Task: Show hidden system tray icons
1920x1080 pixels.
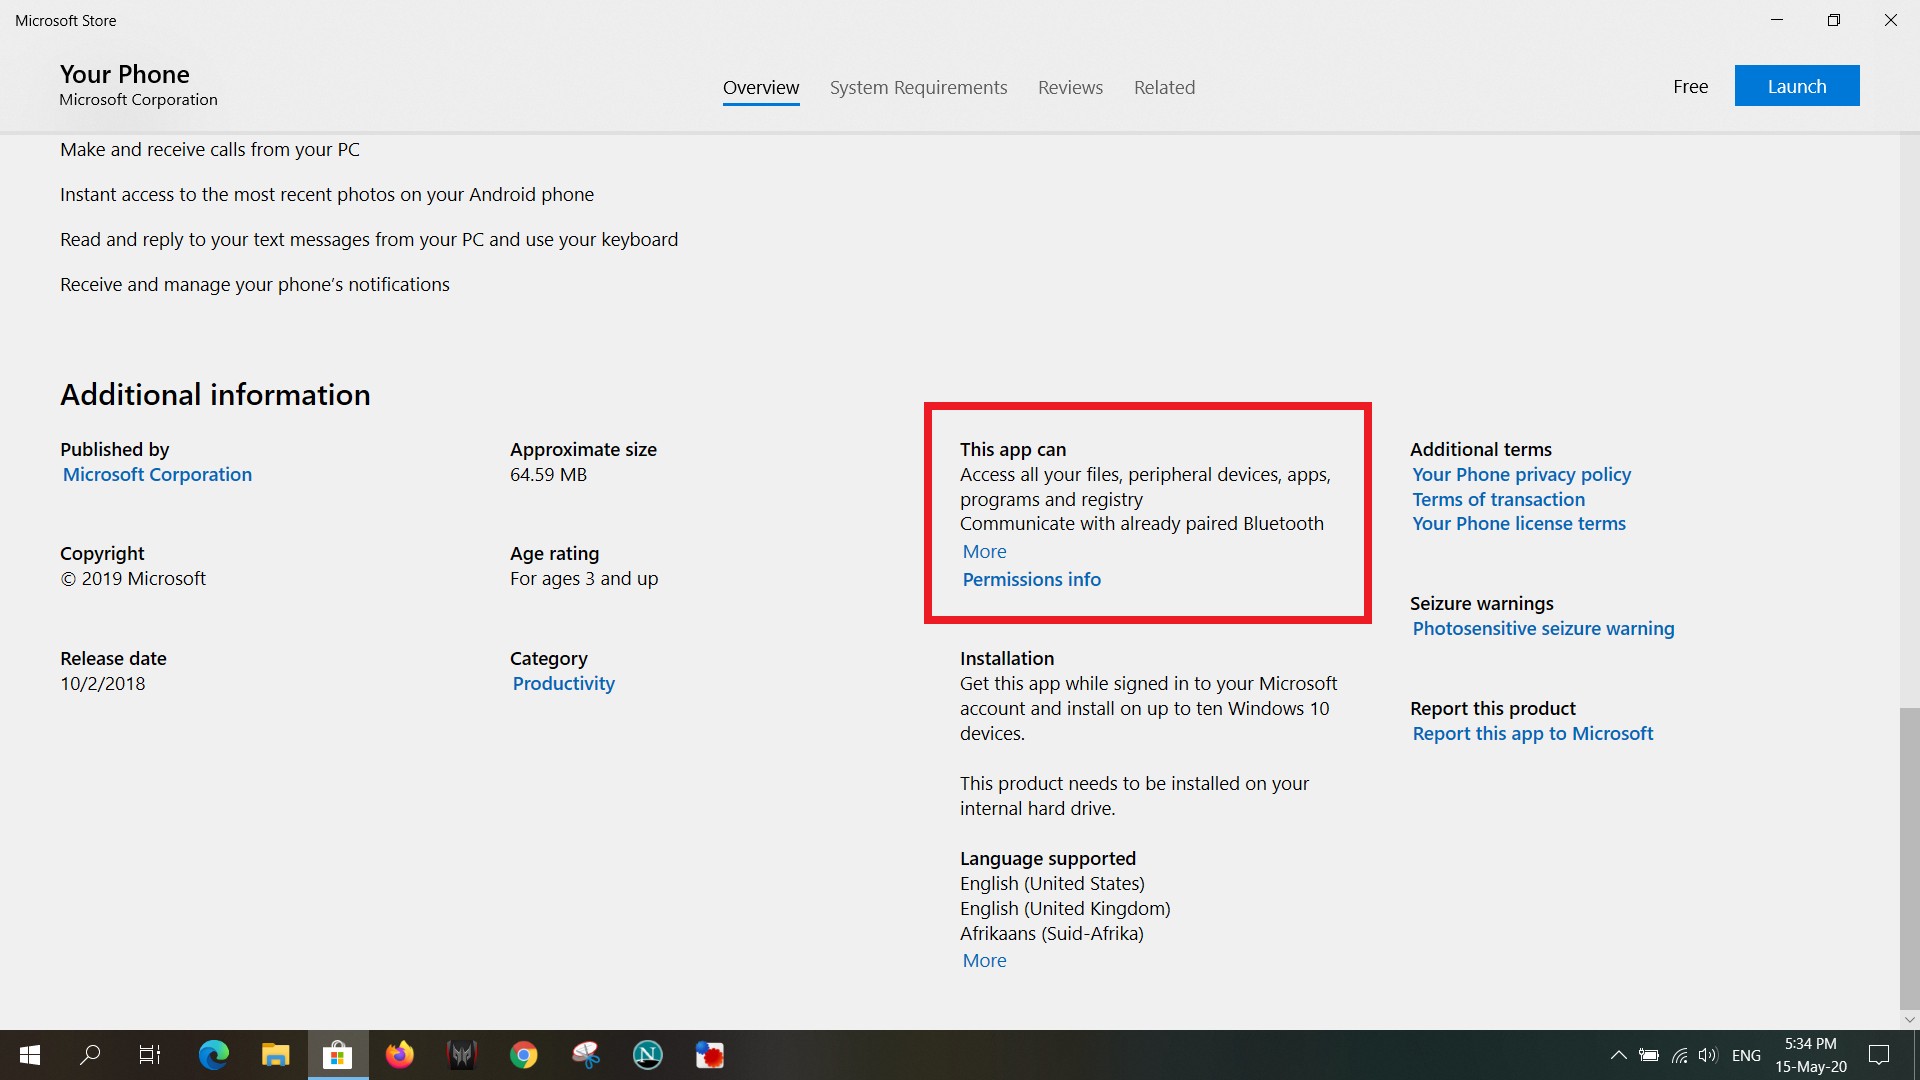Action: click(1618, 1055)
